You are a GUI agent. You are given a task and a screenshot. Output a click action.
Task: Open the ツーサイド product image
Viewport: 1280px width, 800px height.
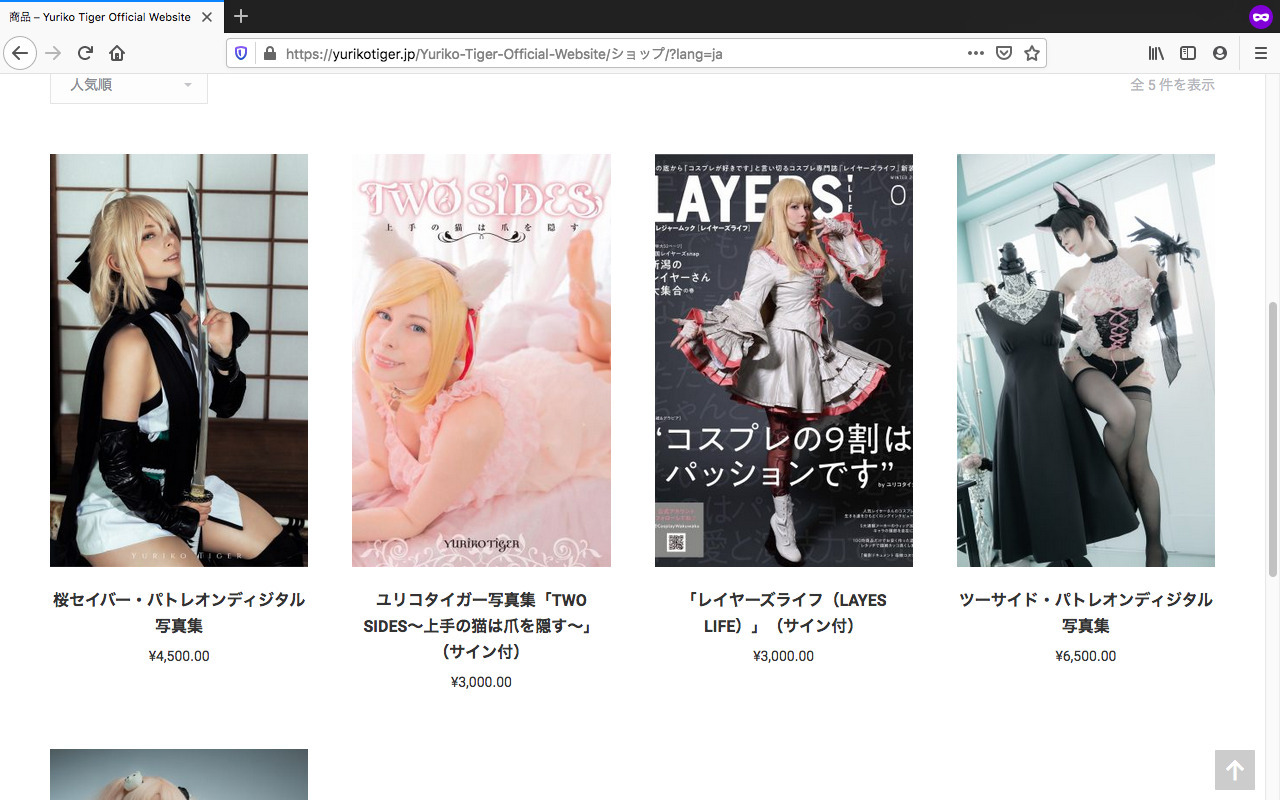point(1086,360)
